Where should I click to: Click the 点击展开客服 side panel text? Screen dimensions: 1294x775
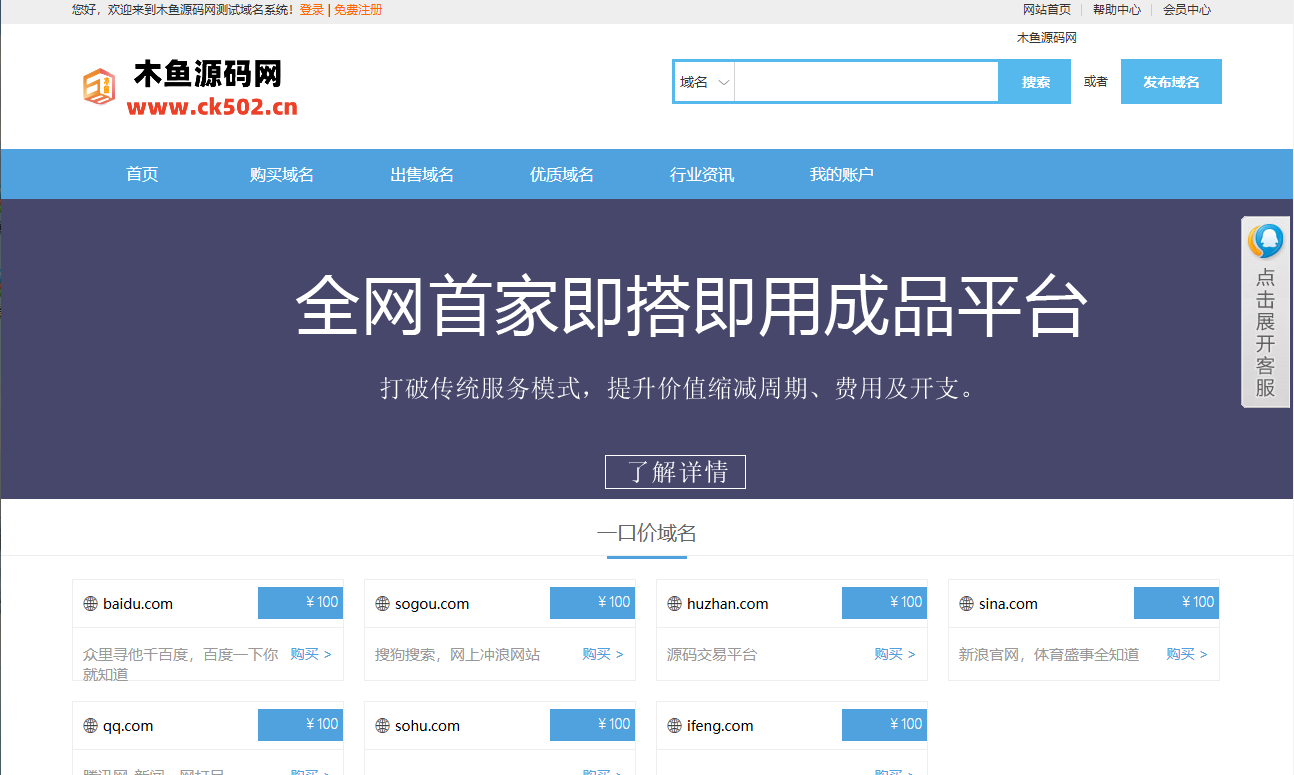[1266, 333]
